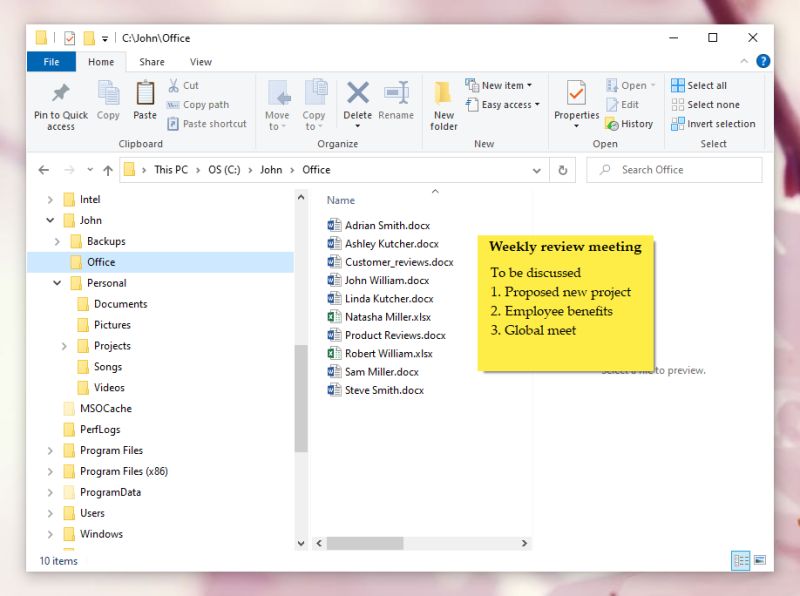Viewport: 800px width, 596px height.
Task: Click the navigation pane vertical scrollbar thumb
Action: [x=301, y=398]
